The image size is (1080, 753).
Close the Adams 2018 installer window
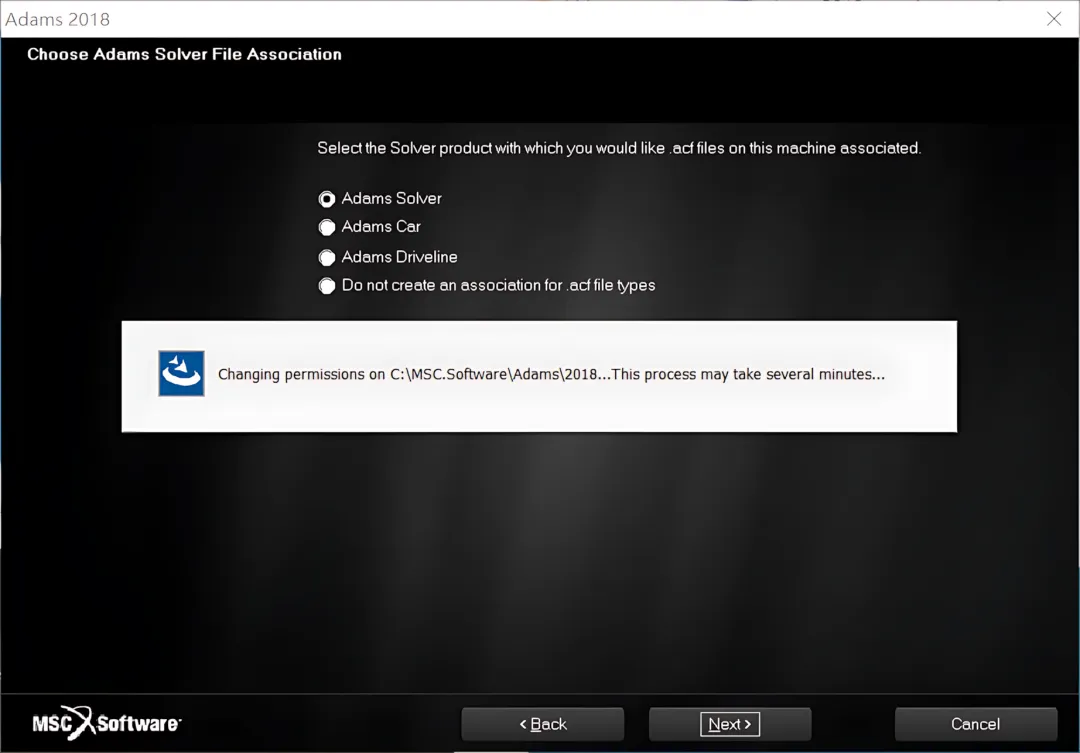(1054, 19)
